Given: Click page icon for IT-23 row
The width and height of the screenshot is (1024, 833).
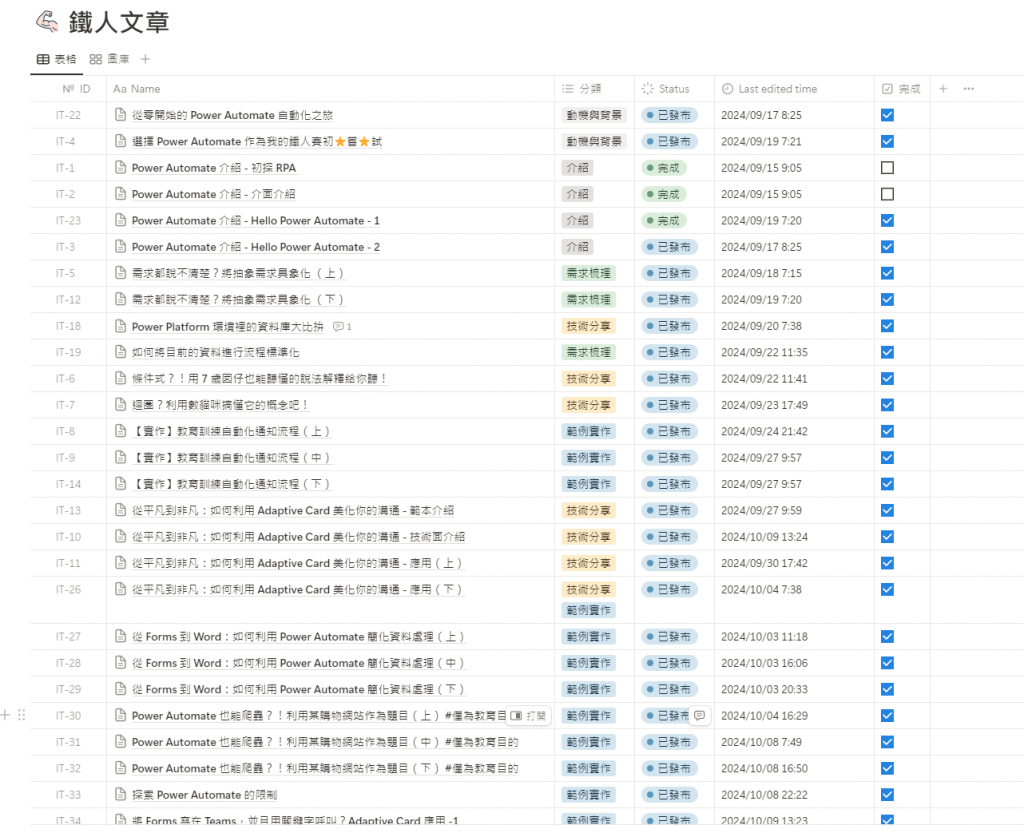Looking at the screenshot, I should (120, 220).
